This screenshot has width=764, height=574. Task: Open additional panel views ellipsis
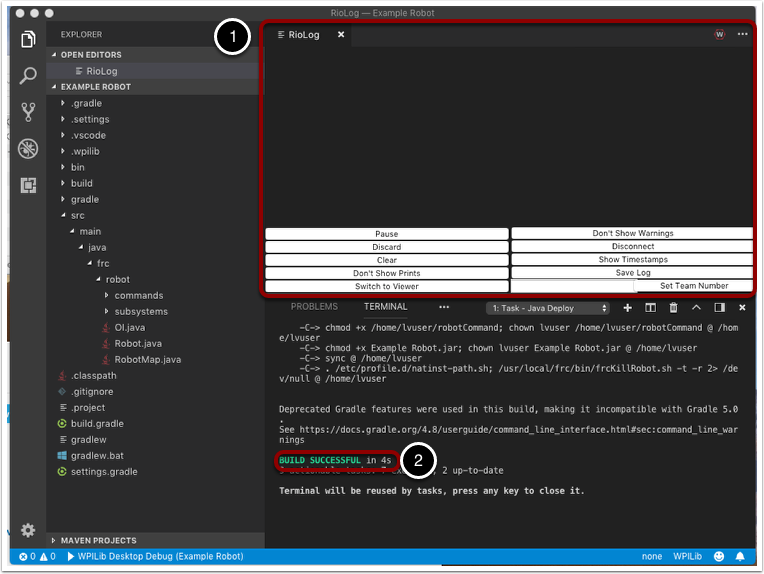coord(444,307)
